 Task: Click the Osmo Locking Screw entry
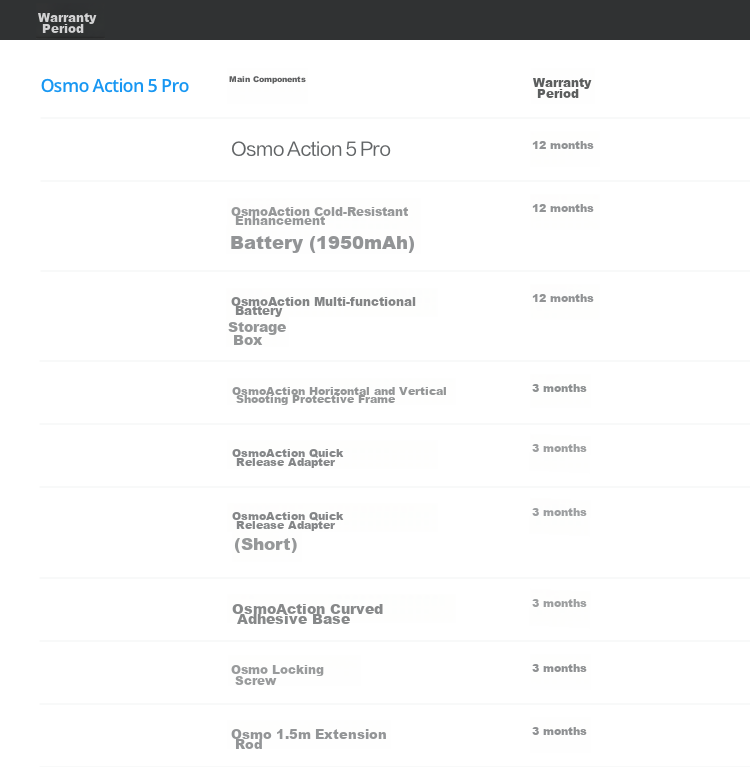pyautogui.click(x=277, y=675)
